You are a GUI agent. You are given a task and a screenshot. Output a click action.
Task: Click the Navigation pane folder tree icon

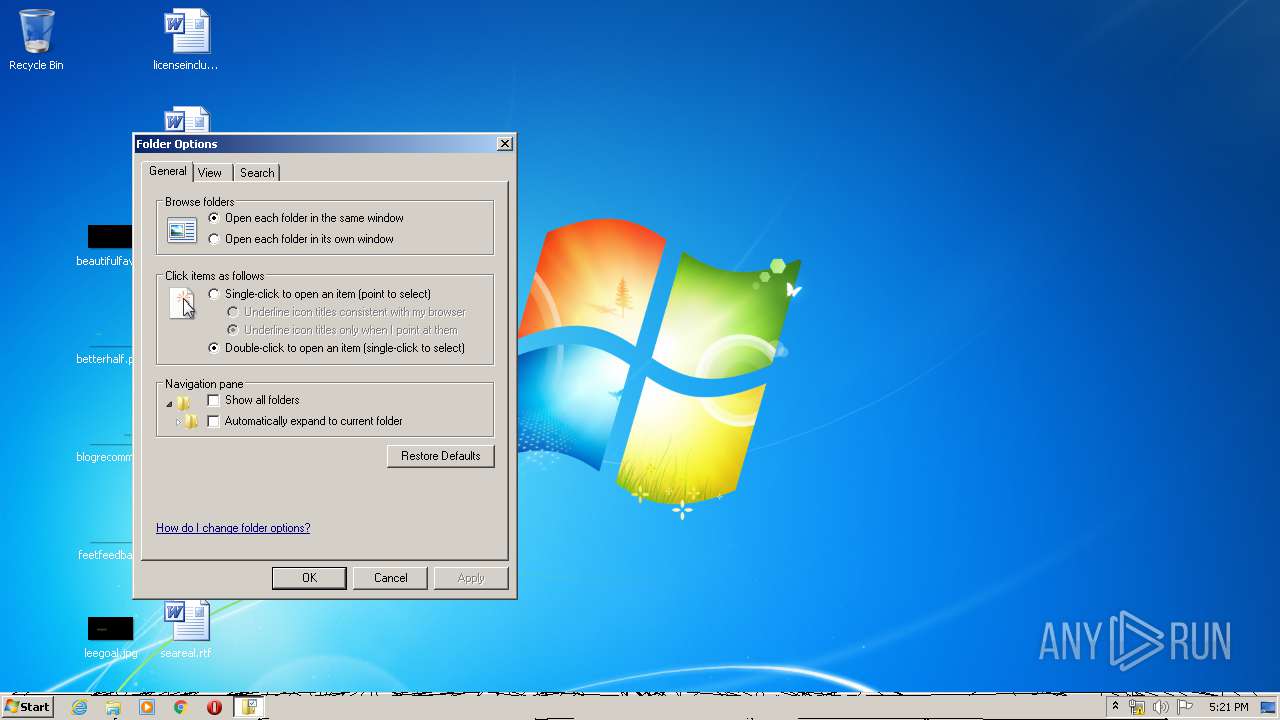pos(182,412)
